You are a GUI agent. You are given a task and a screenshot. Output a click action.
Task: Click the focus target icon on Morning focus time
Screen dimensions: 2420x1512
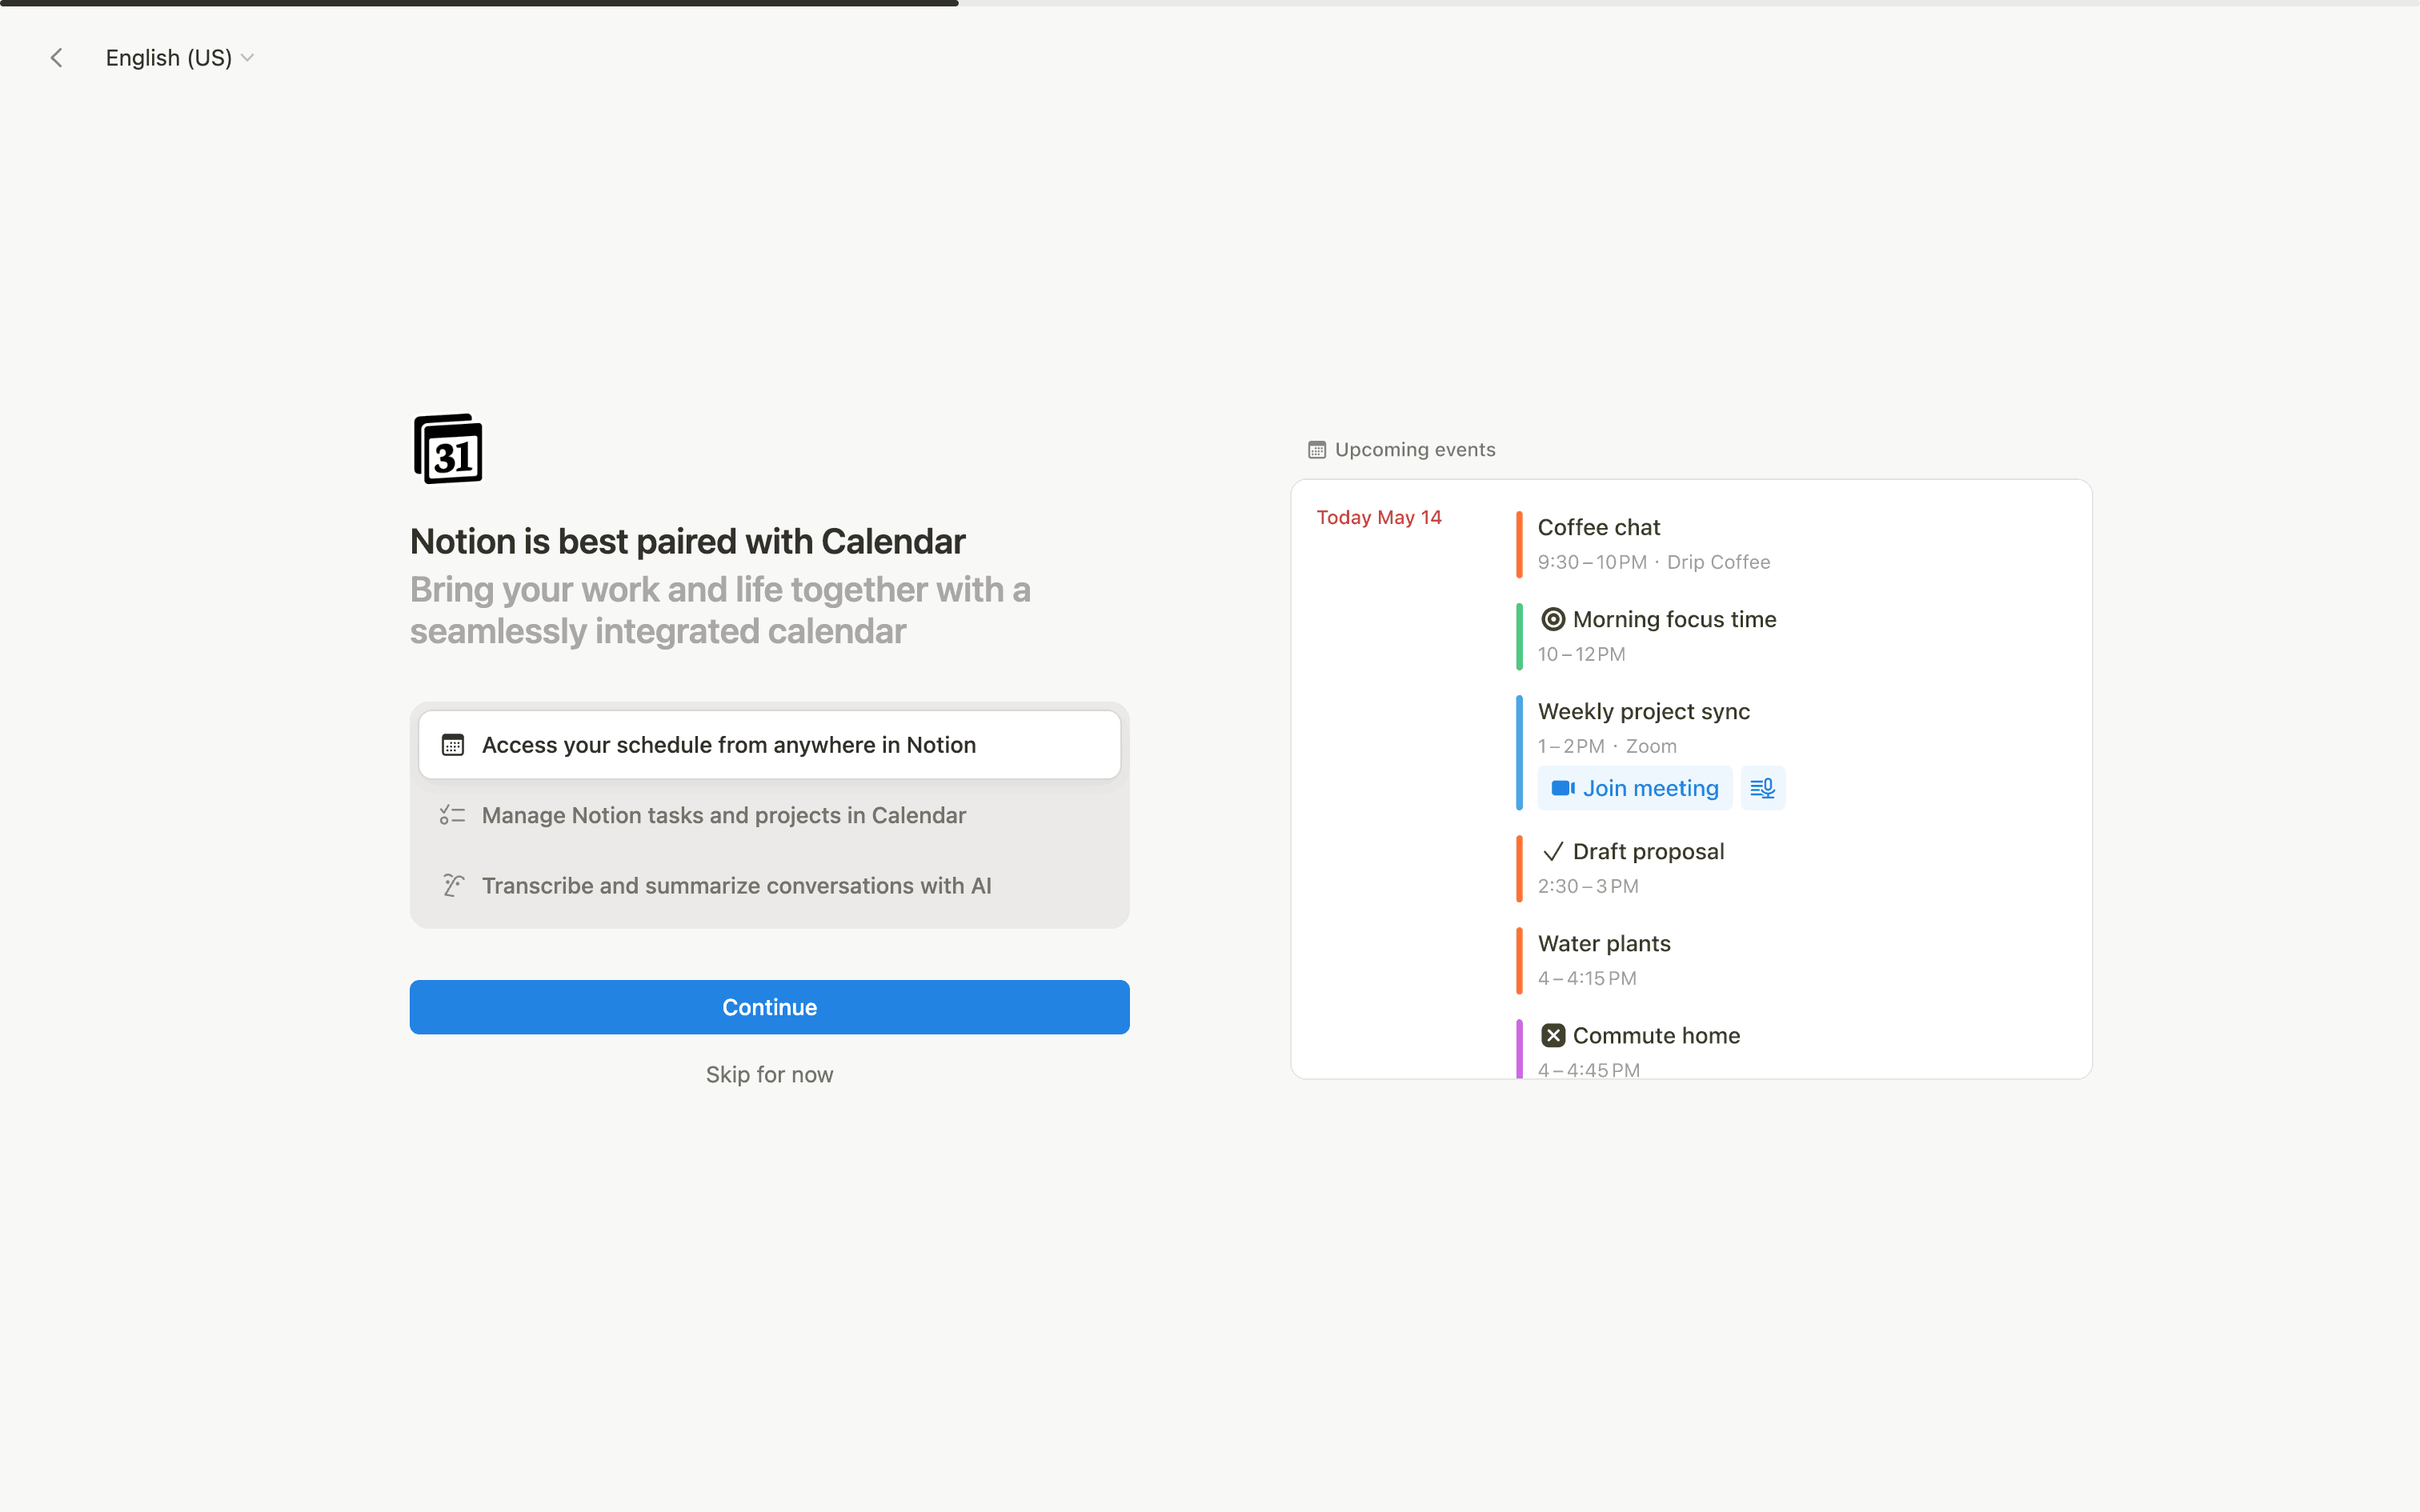(x=1552, y=619)
